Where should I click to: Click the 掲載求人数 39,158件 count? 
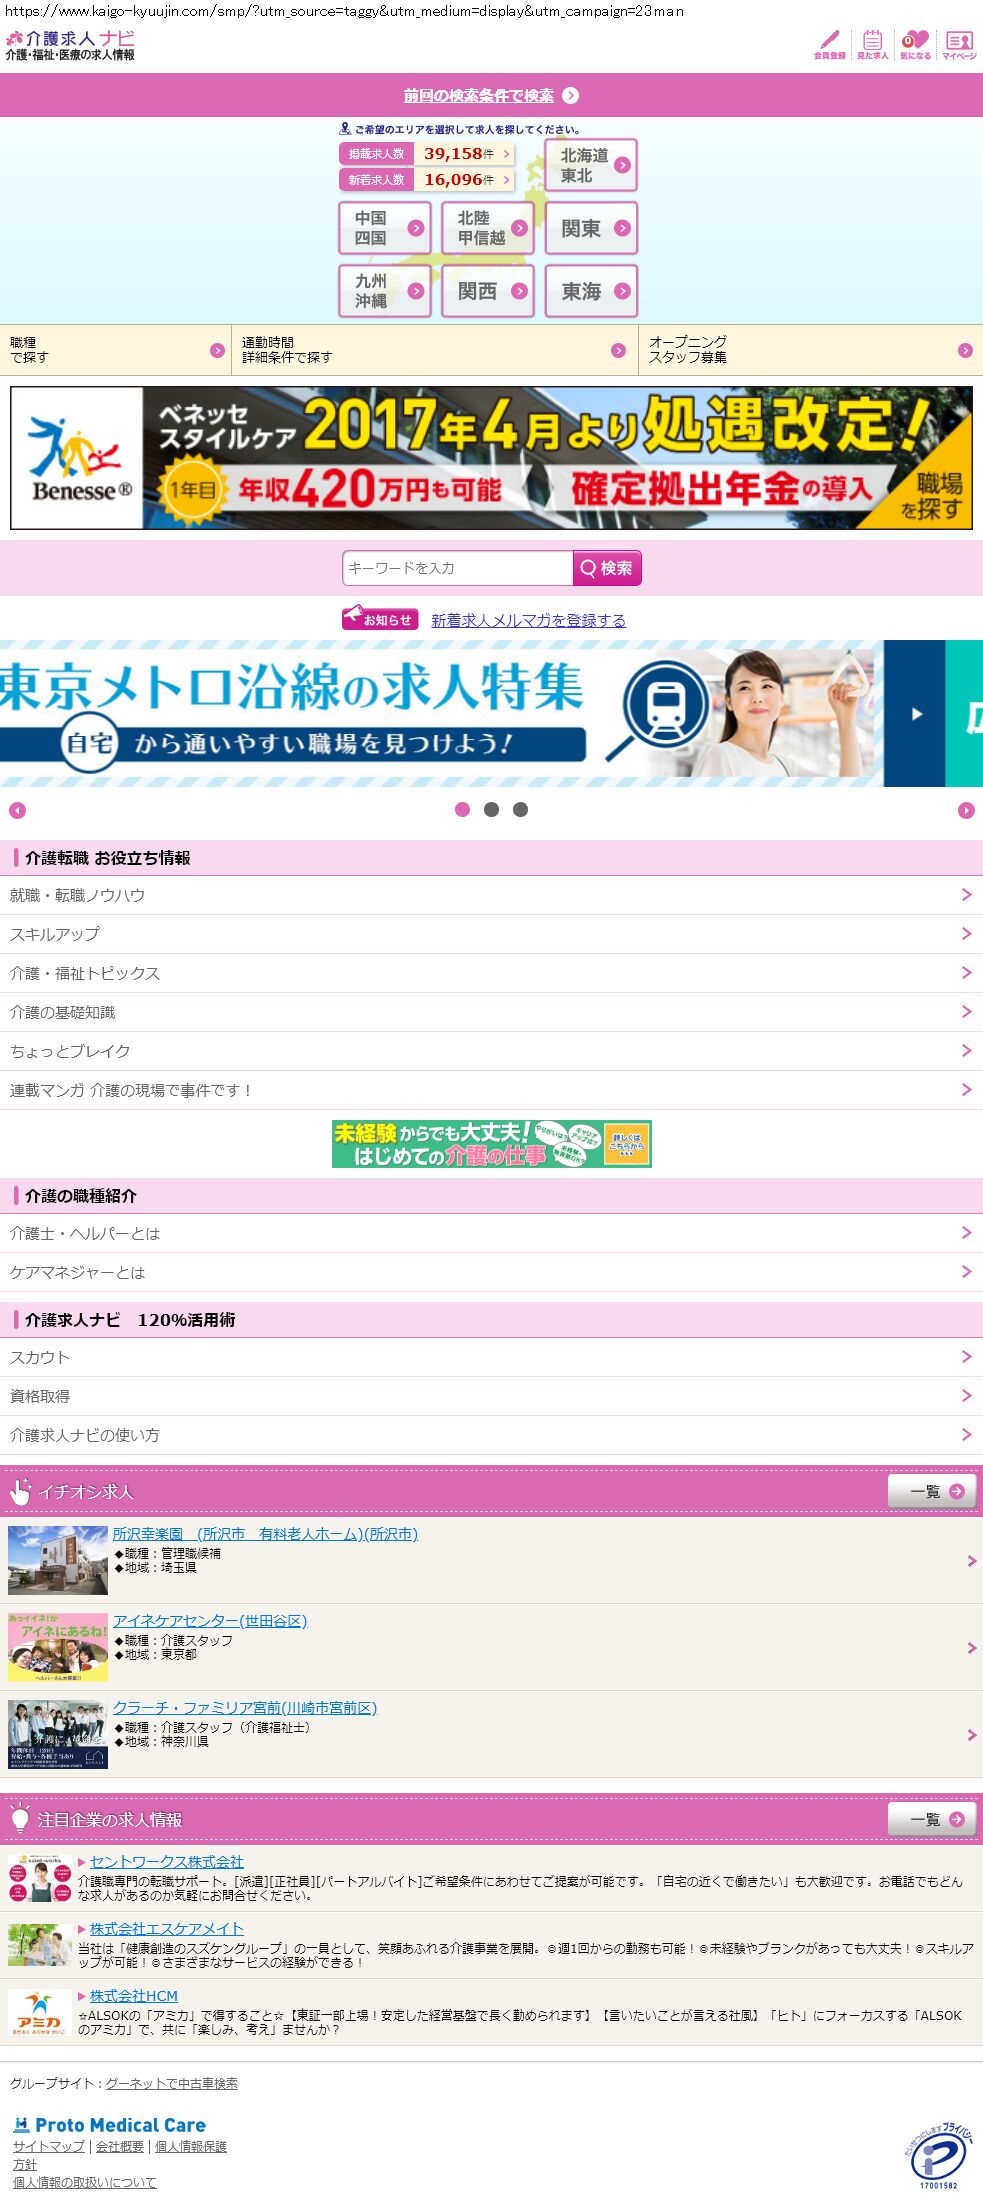pyautogui.click(x=427, y=154)
